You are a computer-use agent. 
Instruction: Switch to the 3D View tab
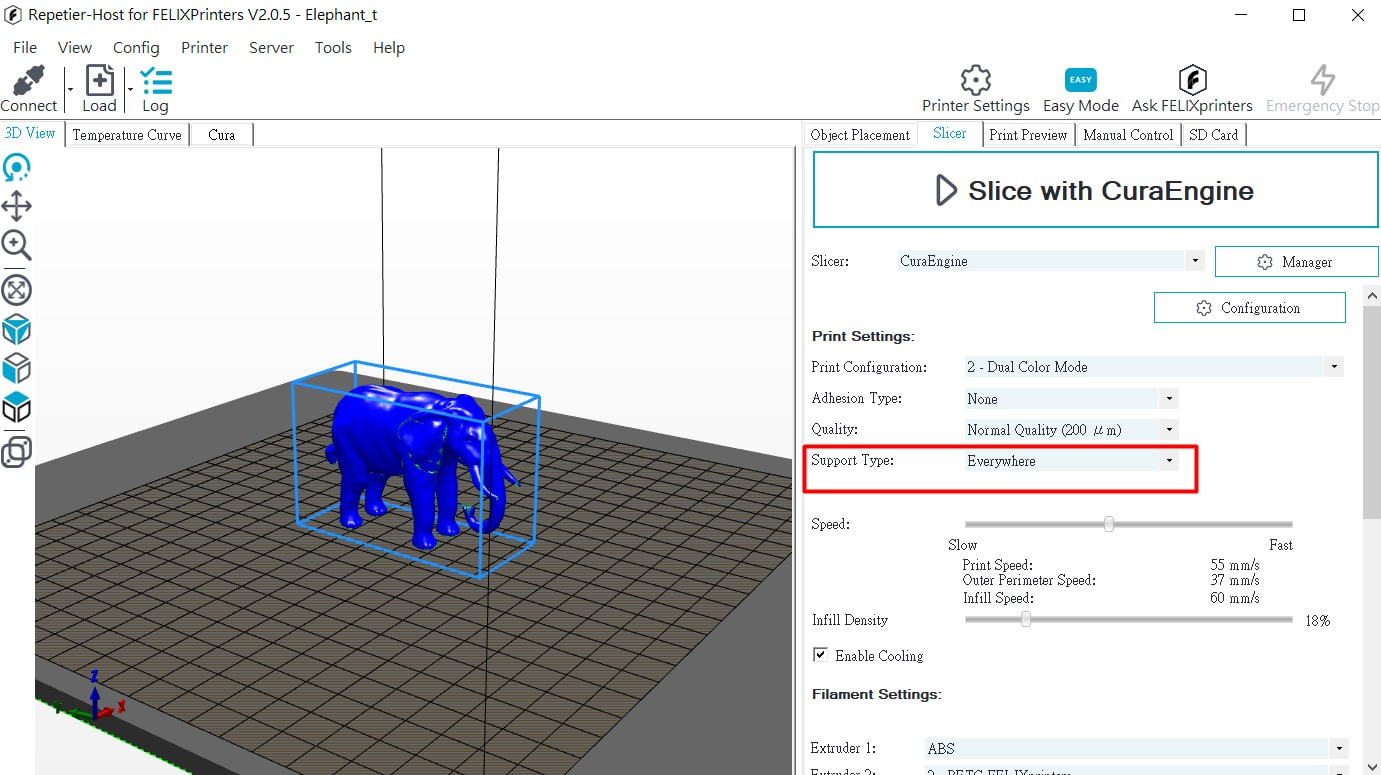point(31,134)
